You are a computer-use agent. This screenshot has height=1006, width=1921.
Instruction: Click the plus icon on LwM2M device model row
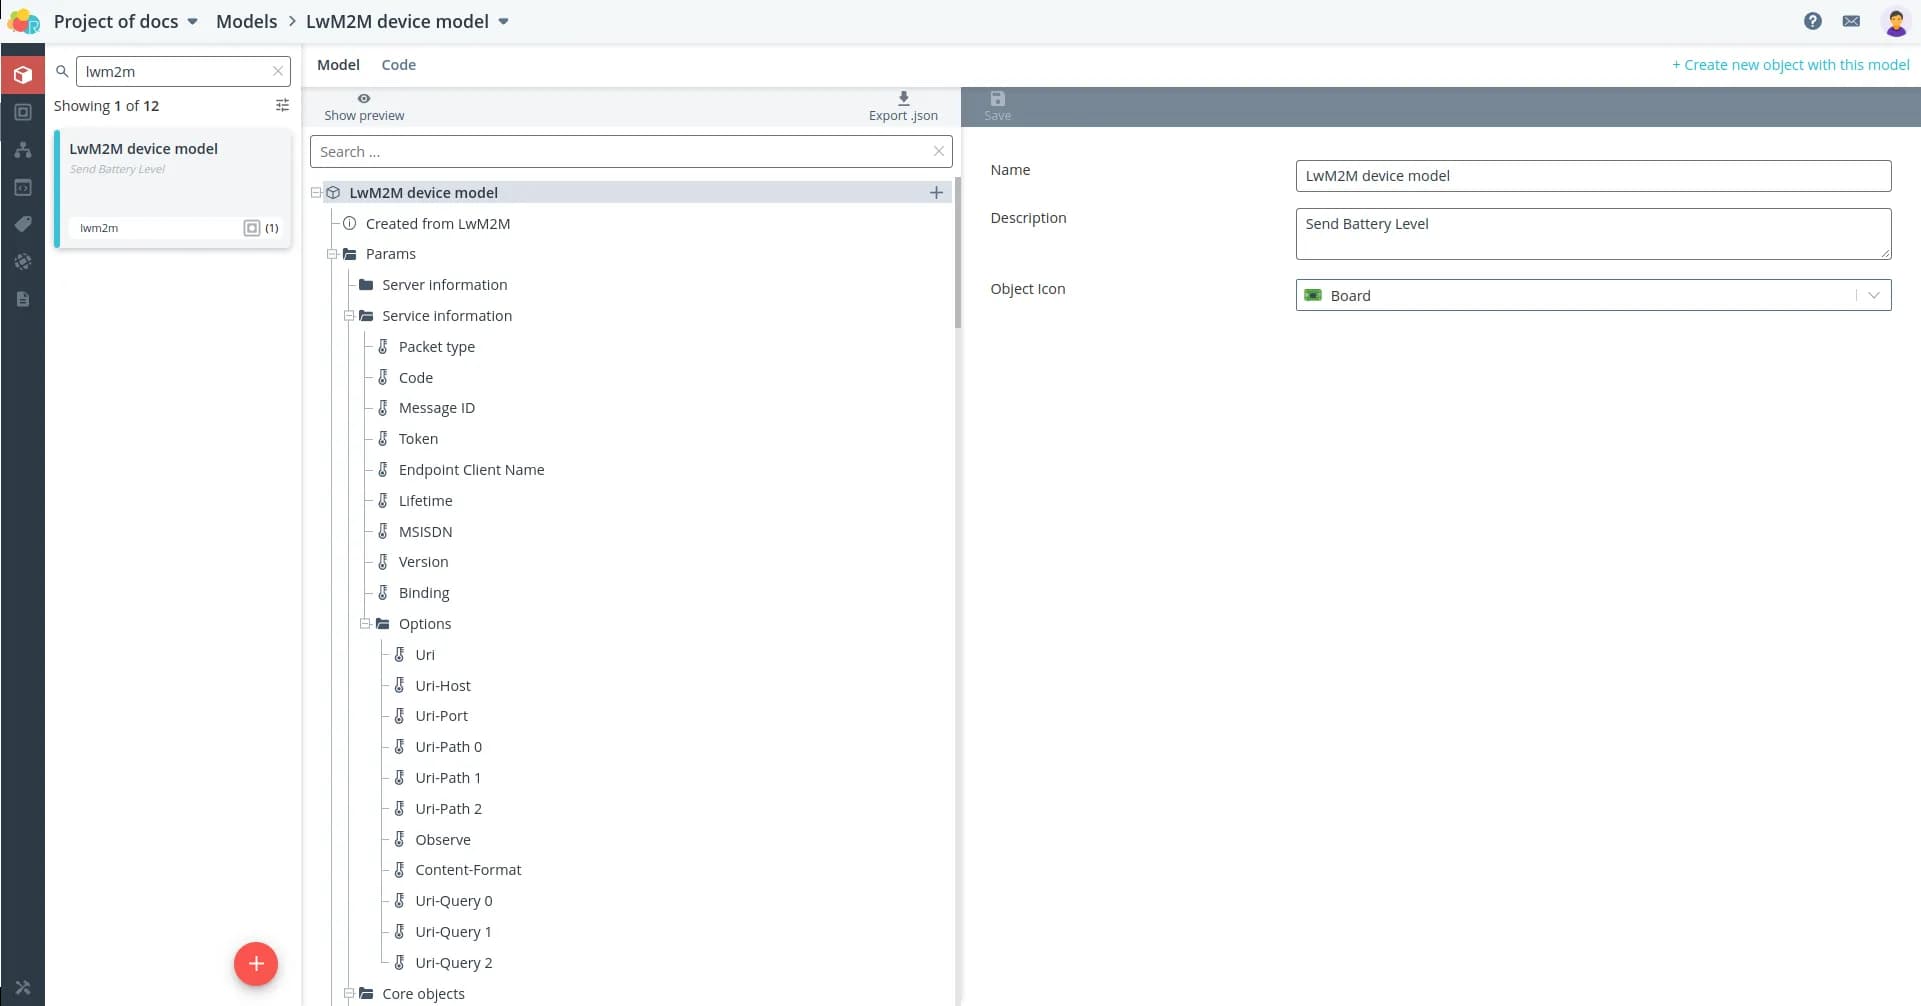point(936,193)
